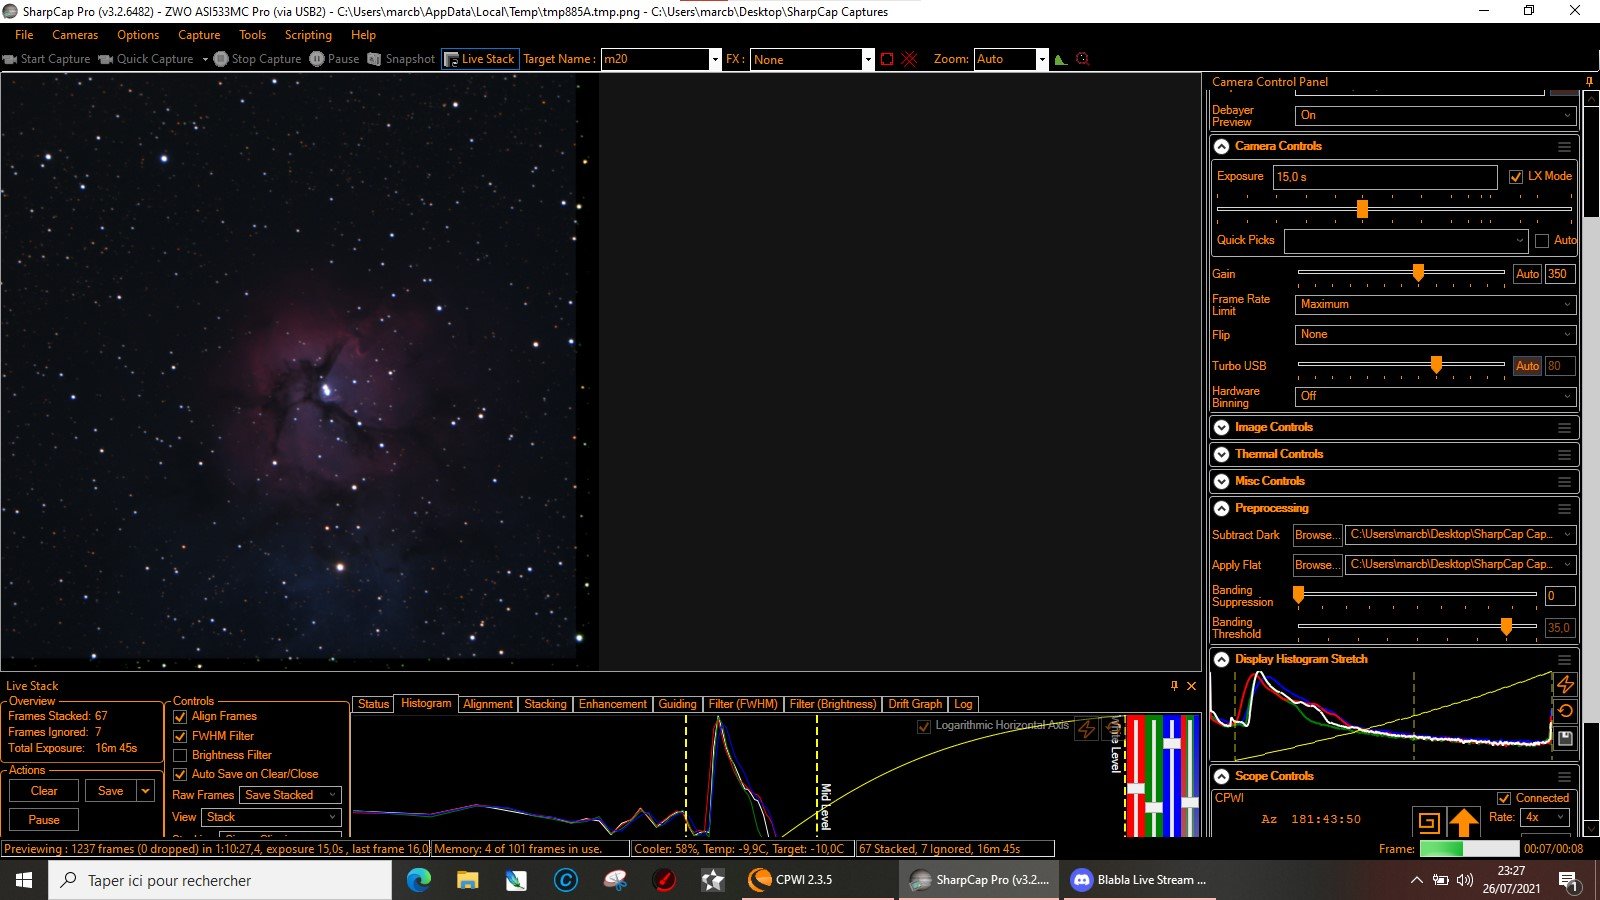
Task: Click the orange spiral search icon in Scope Controls
Action: point(1428,823)
